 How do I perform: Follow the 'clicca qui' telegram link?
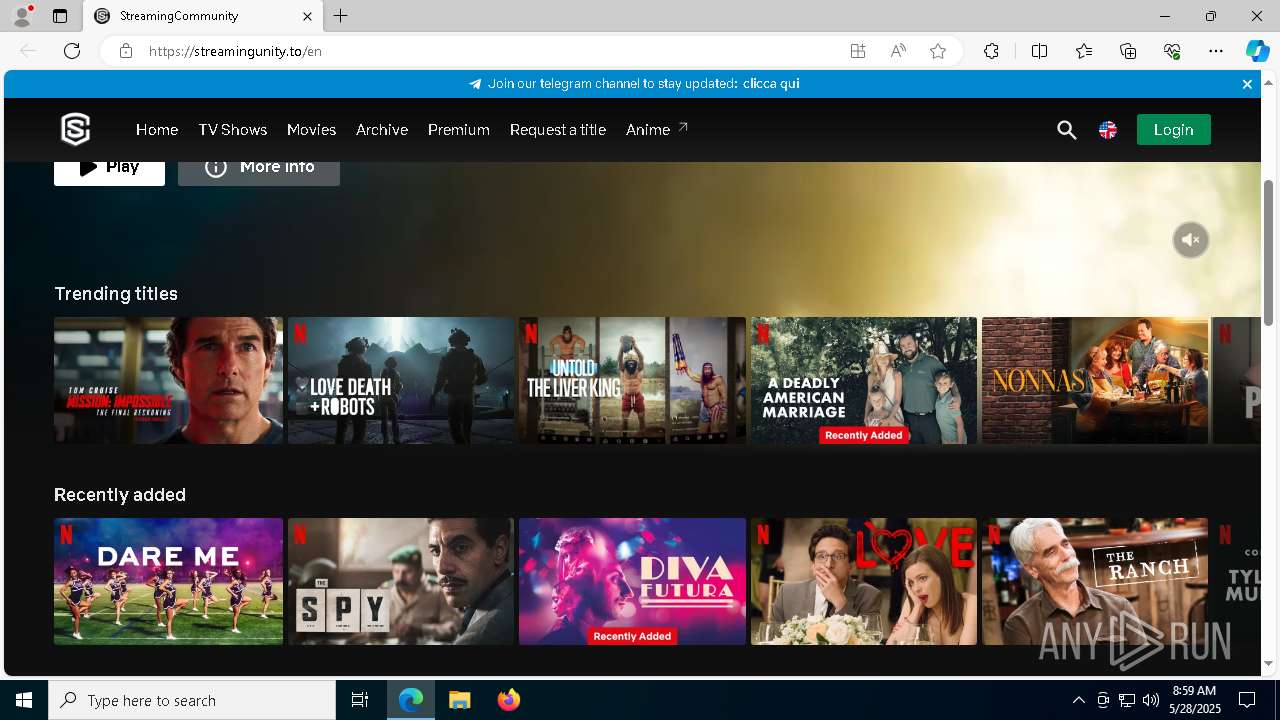coord(771,84)
